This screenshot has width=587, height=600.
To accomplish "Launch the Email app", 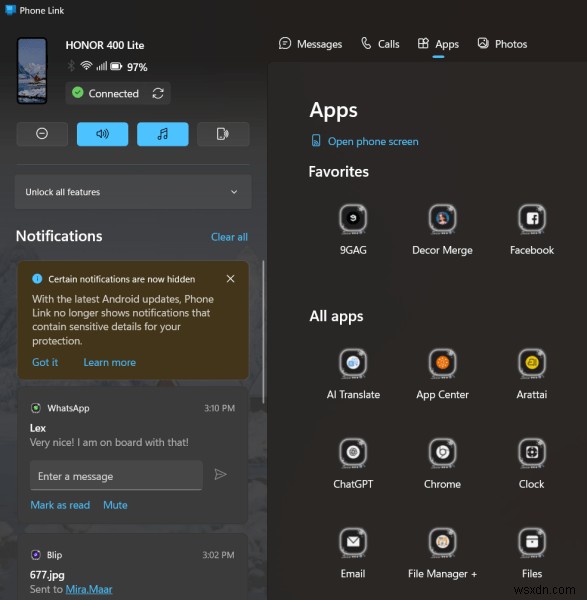I will tap(353, 542).
